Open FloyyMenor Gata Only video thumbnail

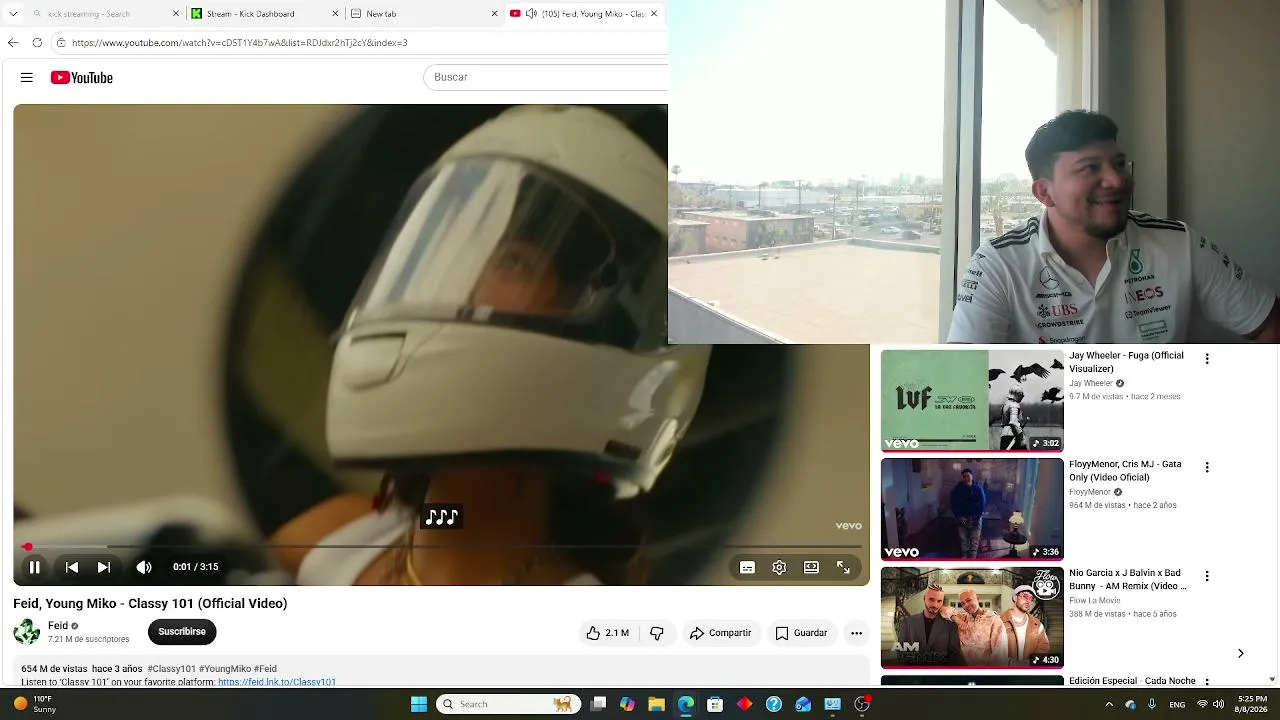(972, 509)
